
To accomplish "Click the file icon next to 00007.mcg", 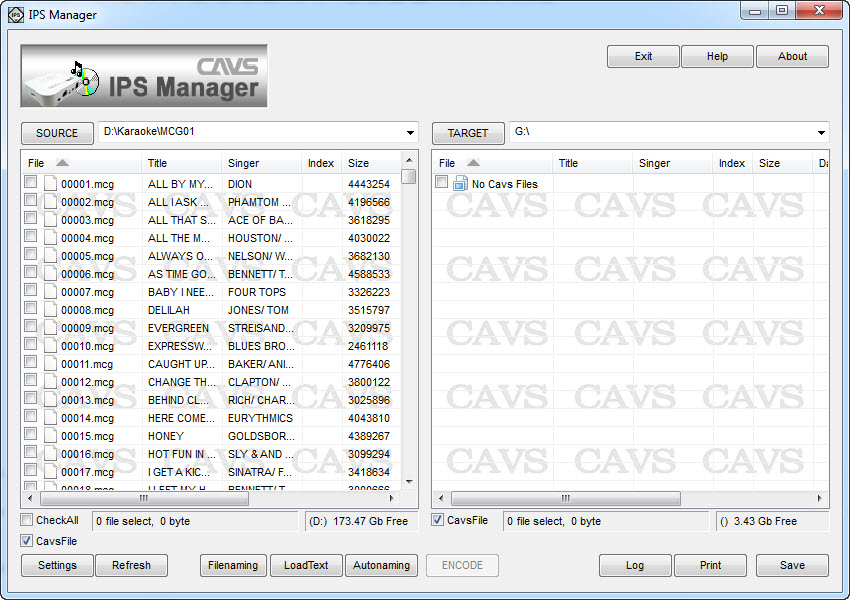I will pos(50,292).
